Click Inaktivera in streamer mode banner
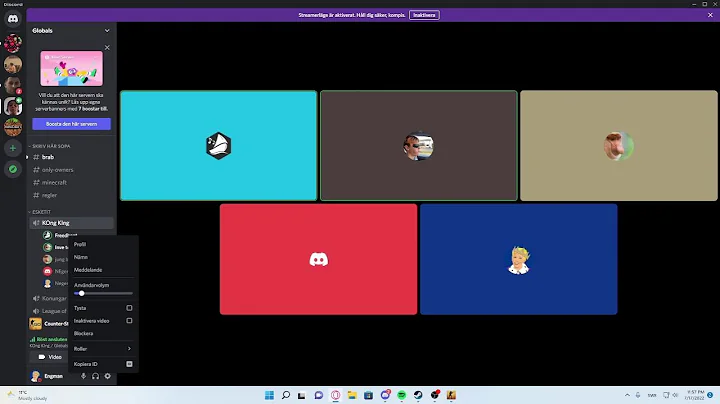Screen dimensions: 720x404 424,15
